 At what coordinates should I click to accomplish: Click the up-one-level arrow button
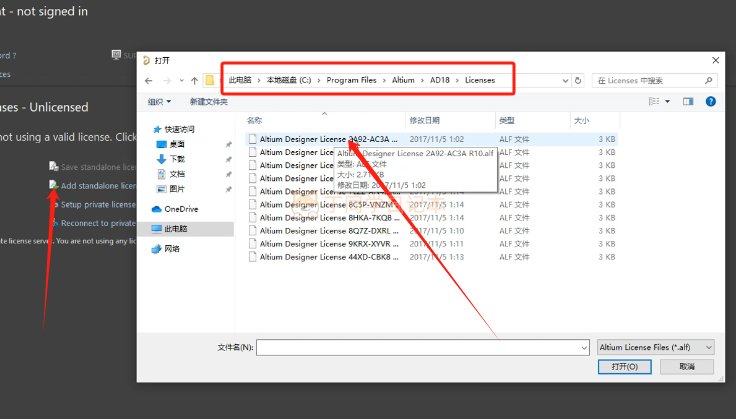[x=194, y=80]
